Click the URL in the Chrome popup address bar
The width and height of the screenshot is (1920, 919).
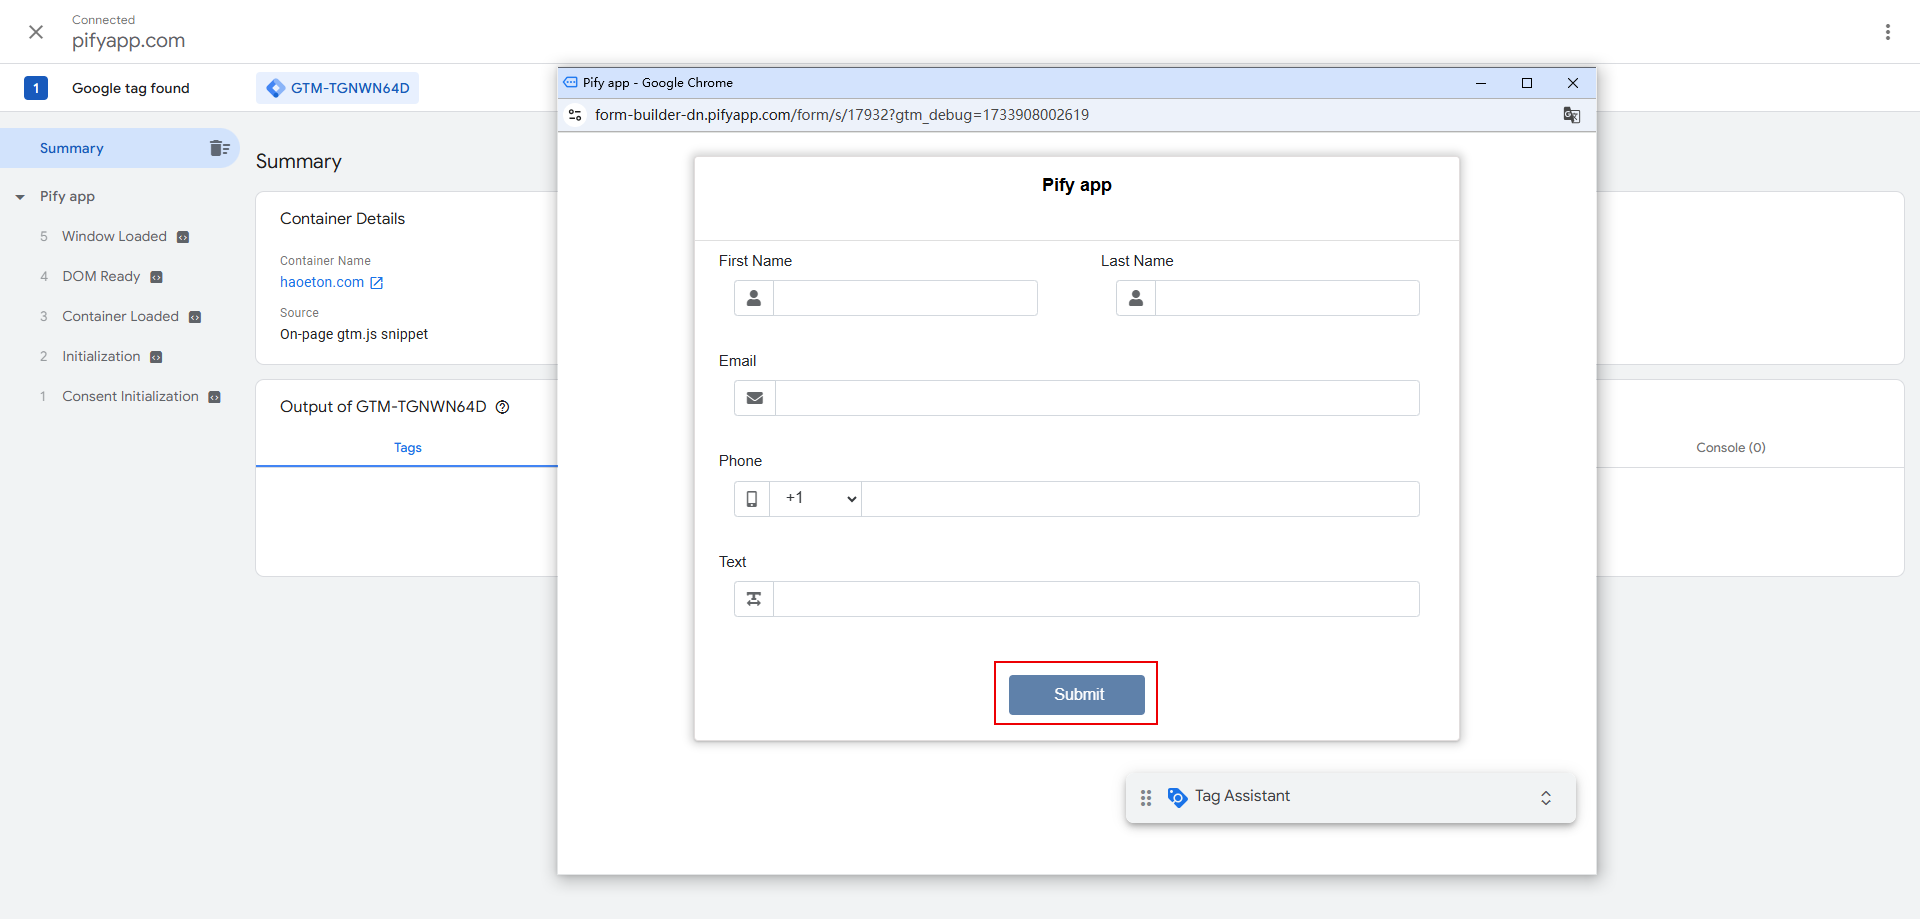pos(842,115)
